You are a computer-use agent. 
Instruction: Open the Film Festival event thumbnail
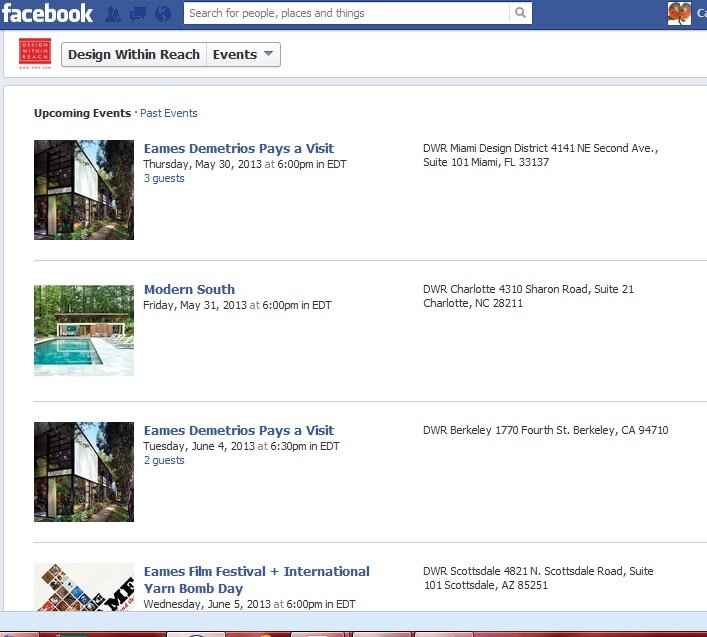point(84,587)
